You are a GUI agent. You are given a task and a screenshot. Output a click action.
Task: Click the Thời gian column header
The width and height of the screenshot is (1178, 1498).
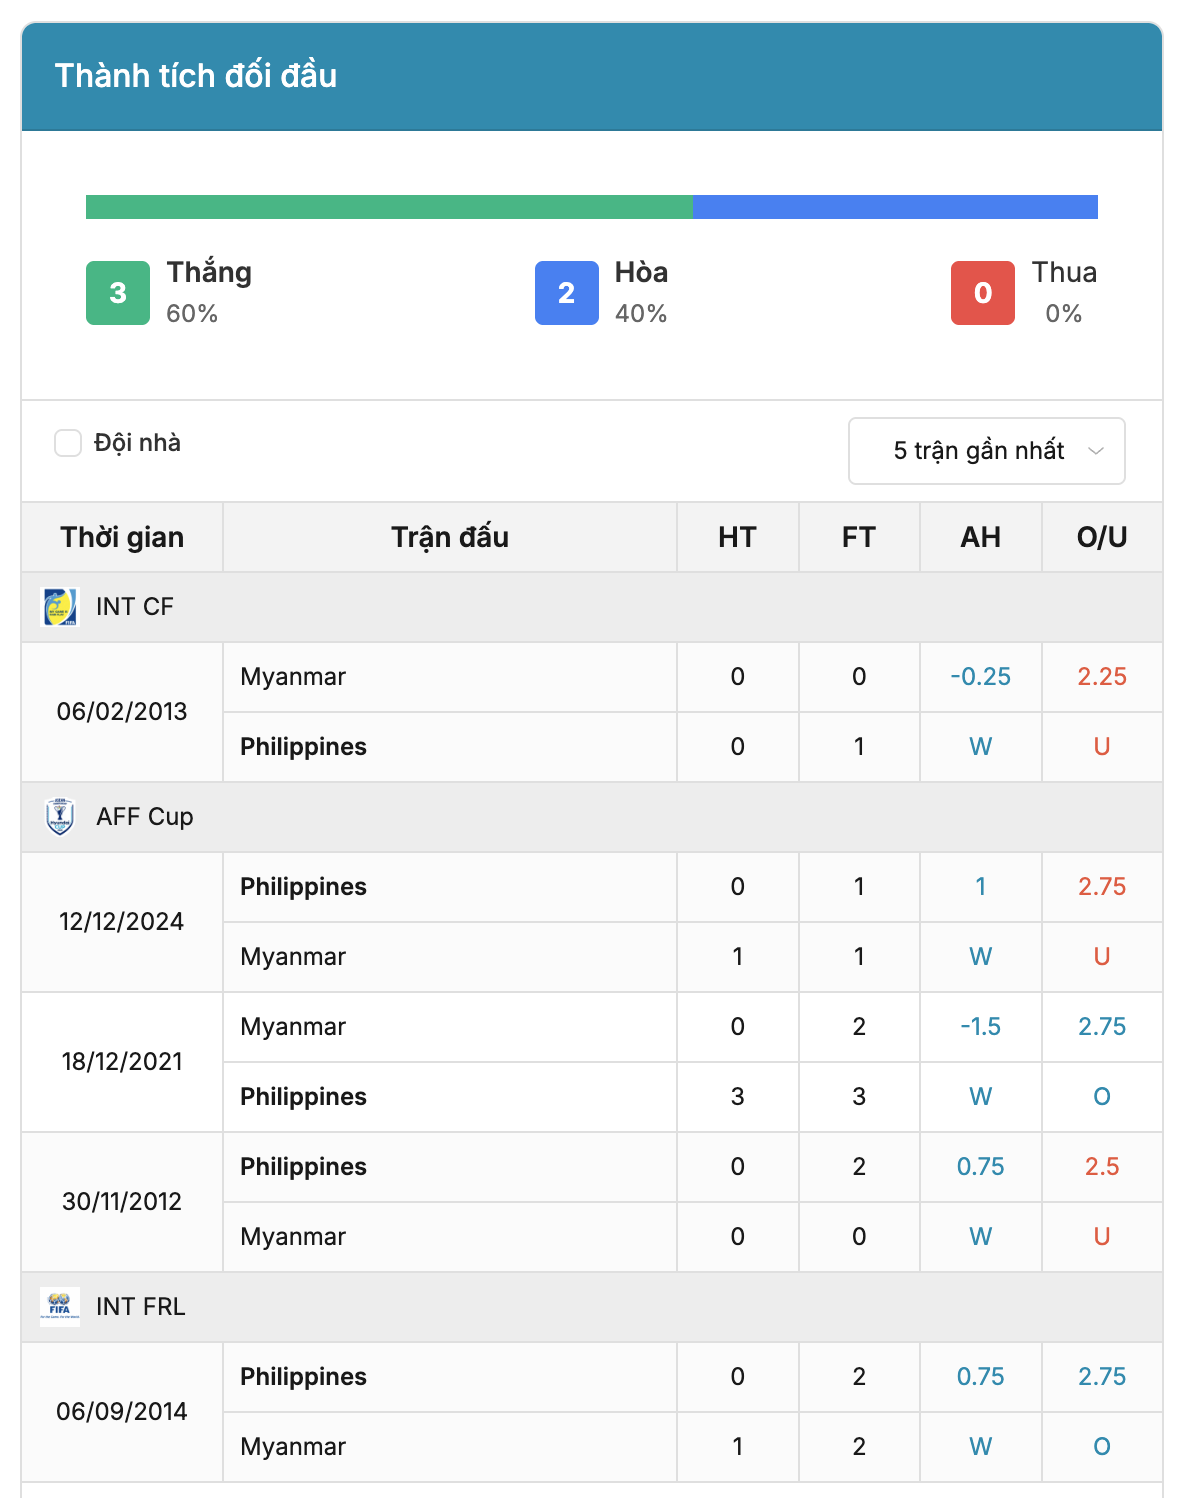tap(122, 537)
